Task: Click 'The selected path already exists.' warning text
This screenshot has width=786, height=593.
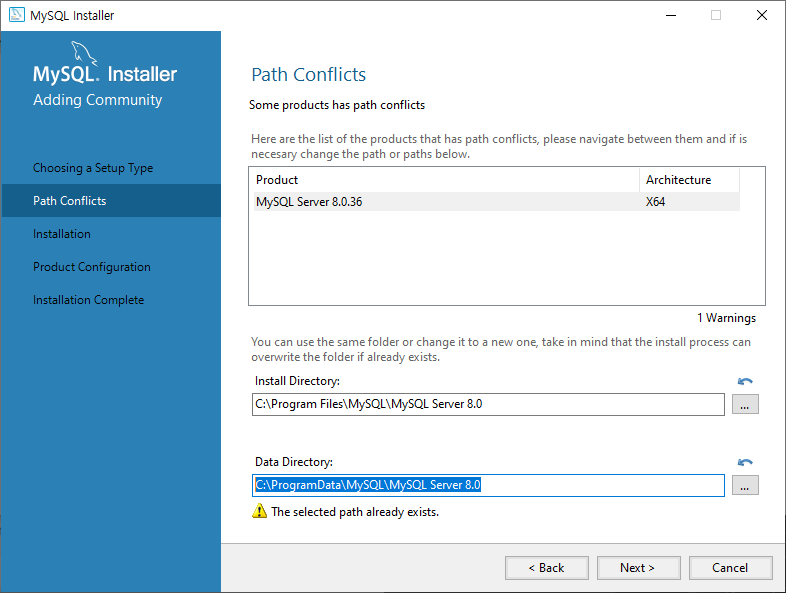Action: click(355, 512)
